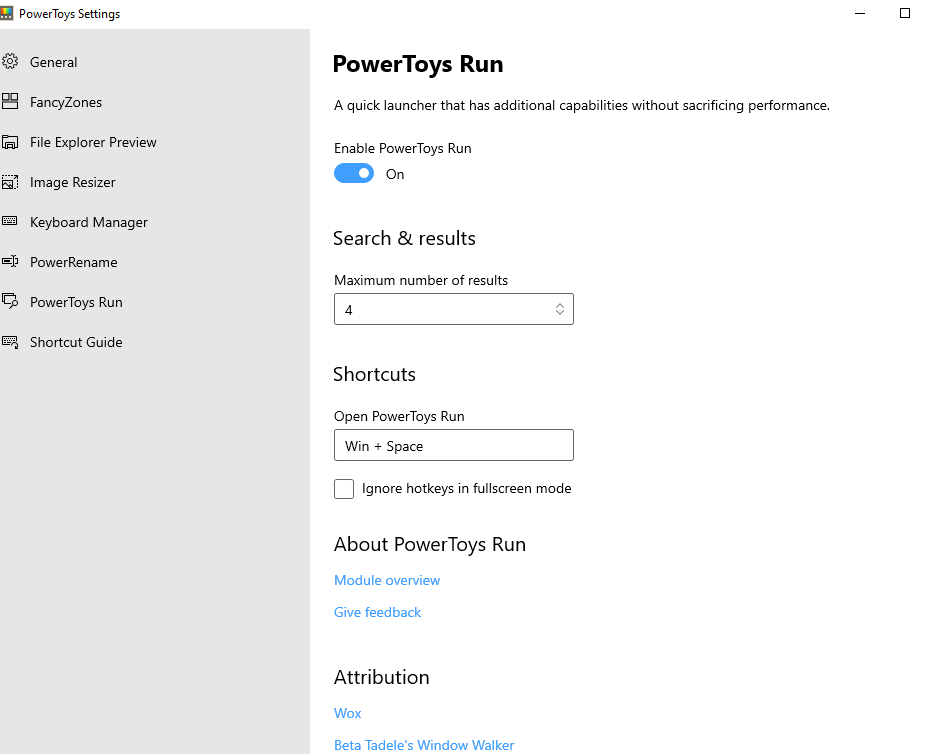Image resolution: width=944 pixels, height=754 pixels.
Task: Click the PowerToys app icon in title bar
Action: [6, 13]
